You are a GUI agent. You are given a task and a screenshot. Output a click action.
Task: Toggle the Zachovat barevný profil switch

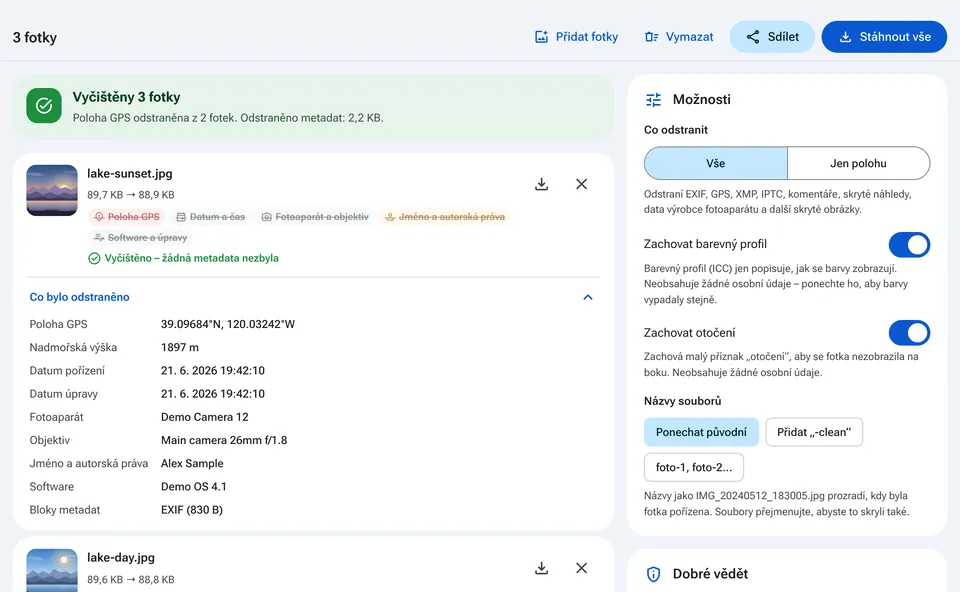coord(909,245)
